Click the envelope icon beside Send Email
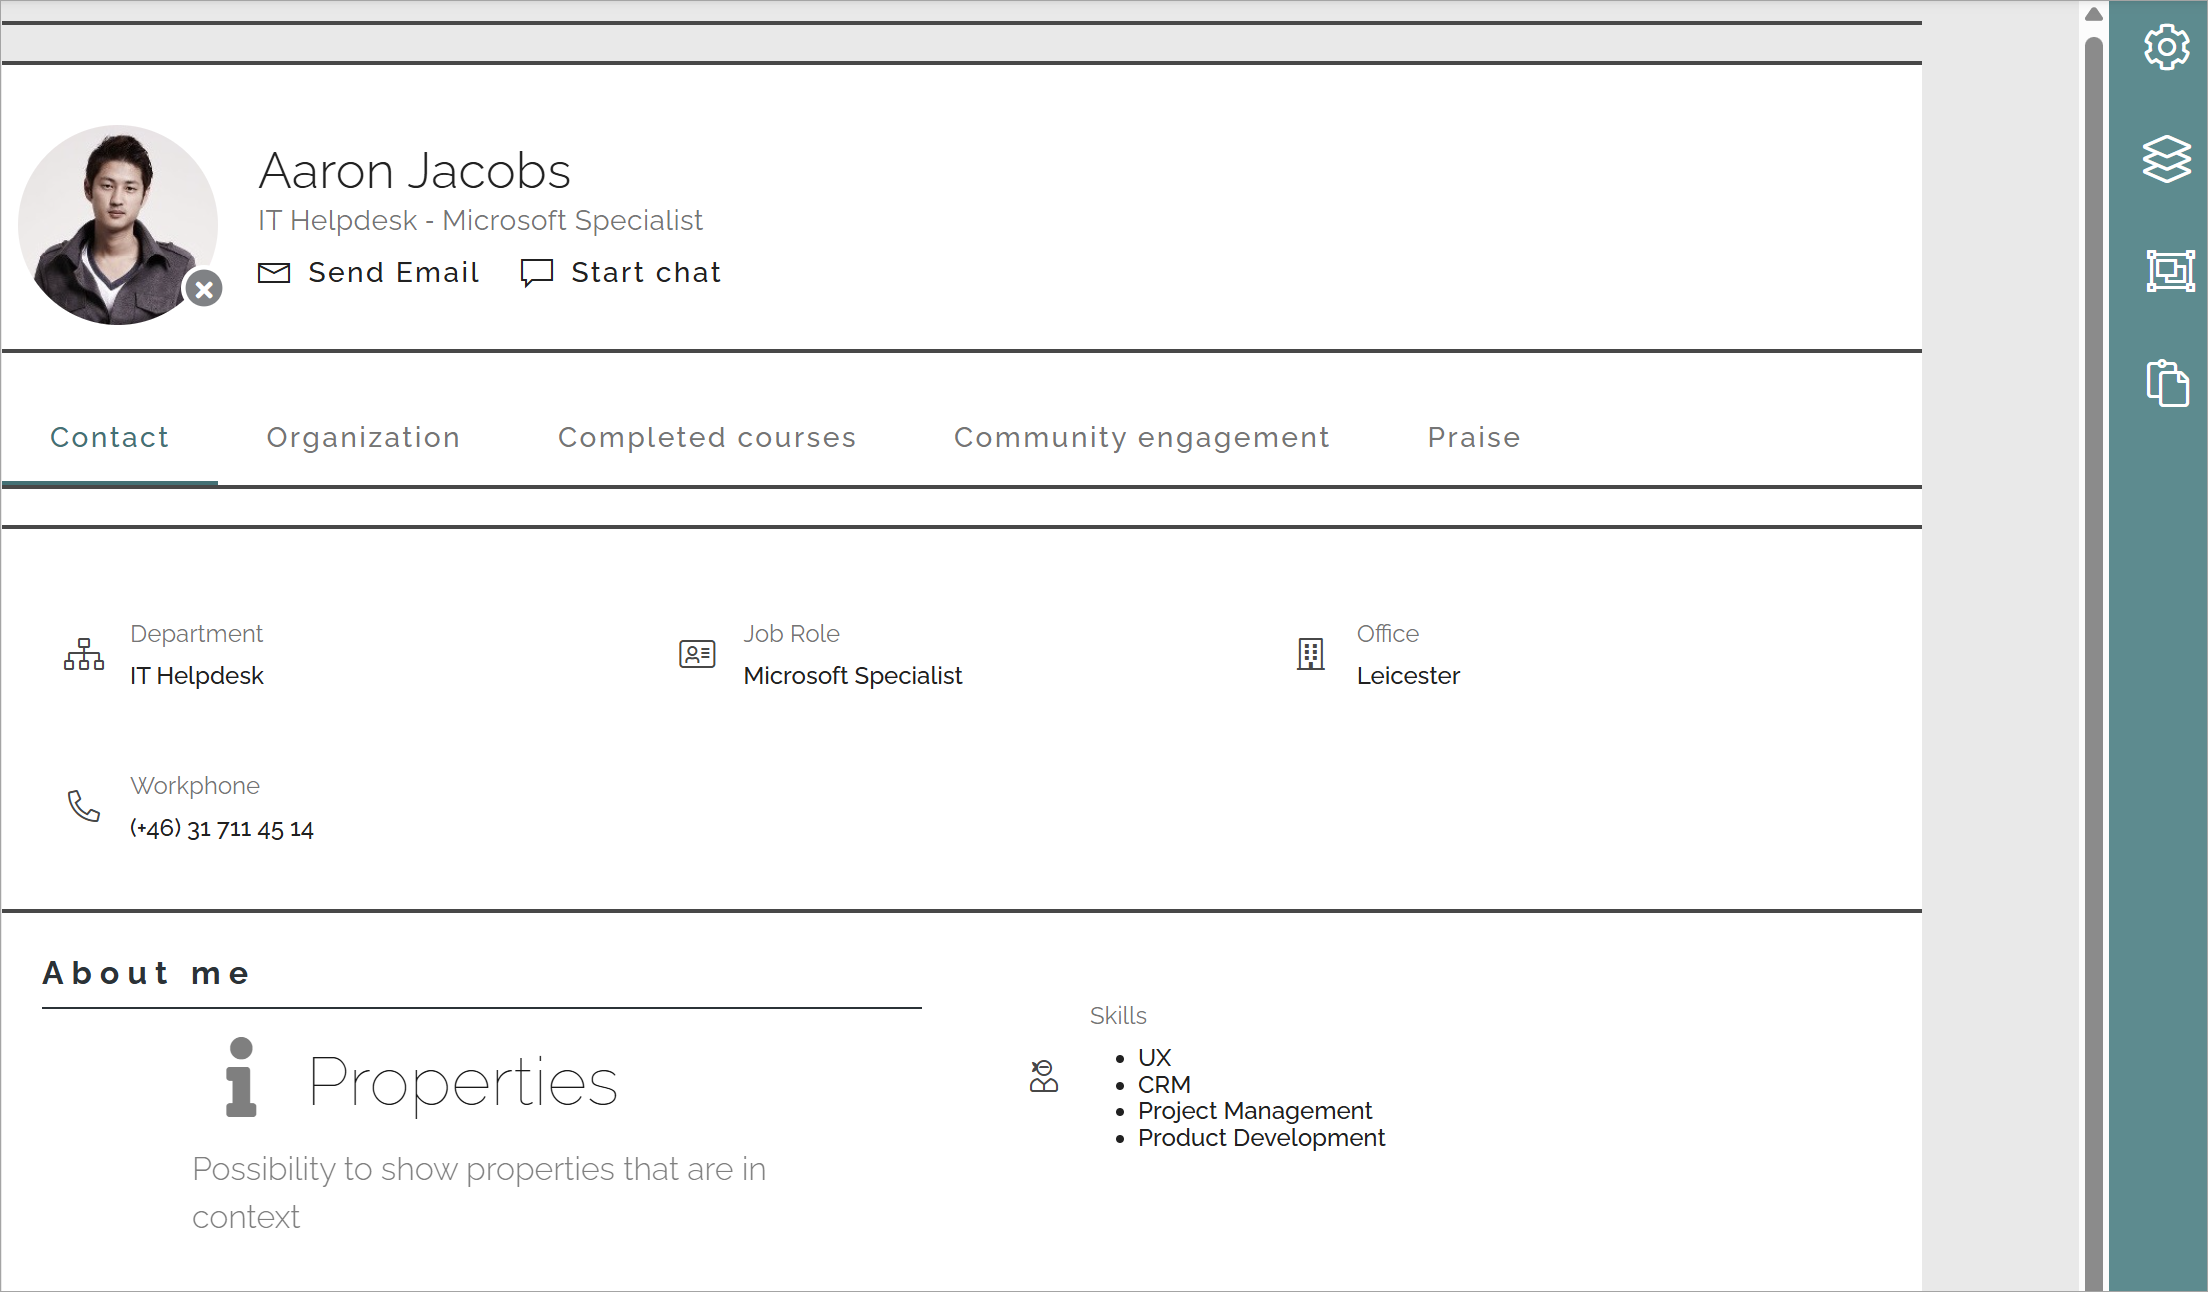Screen dimensions: 2208x1292 click(274, 273)
